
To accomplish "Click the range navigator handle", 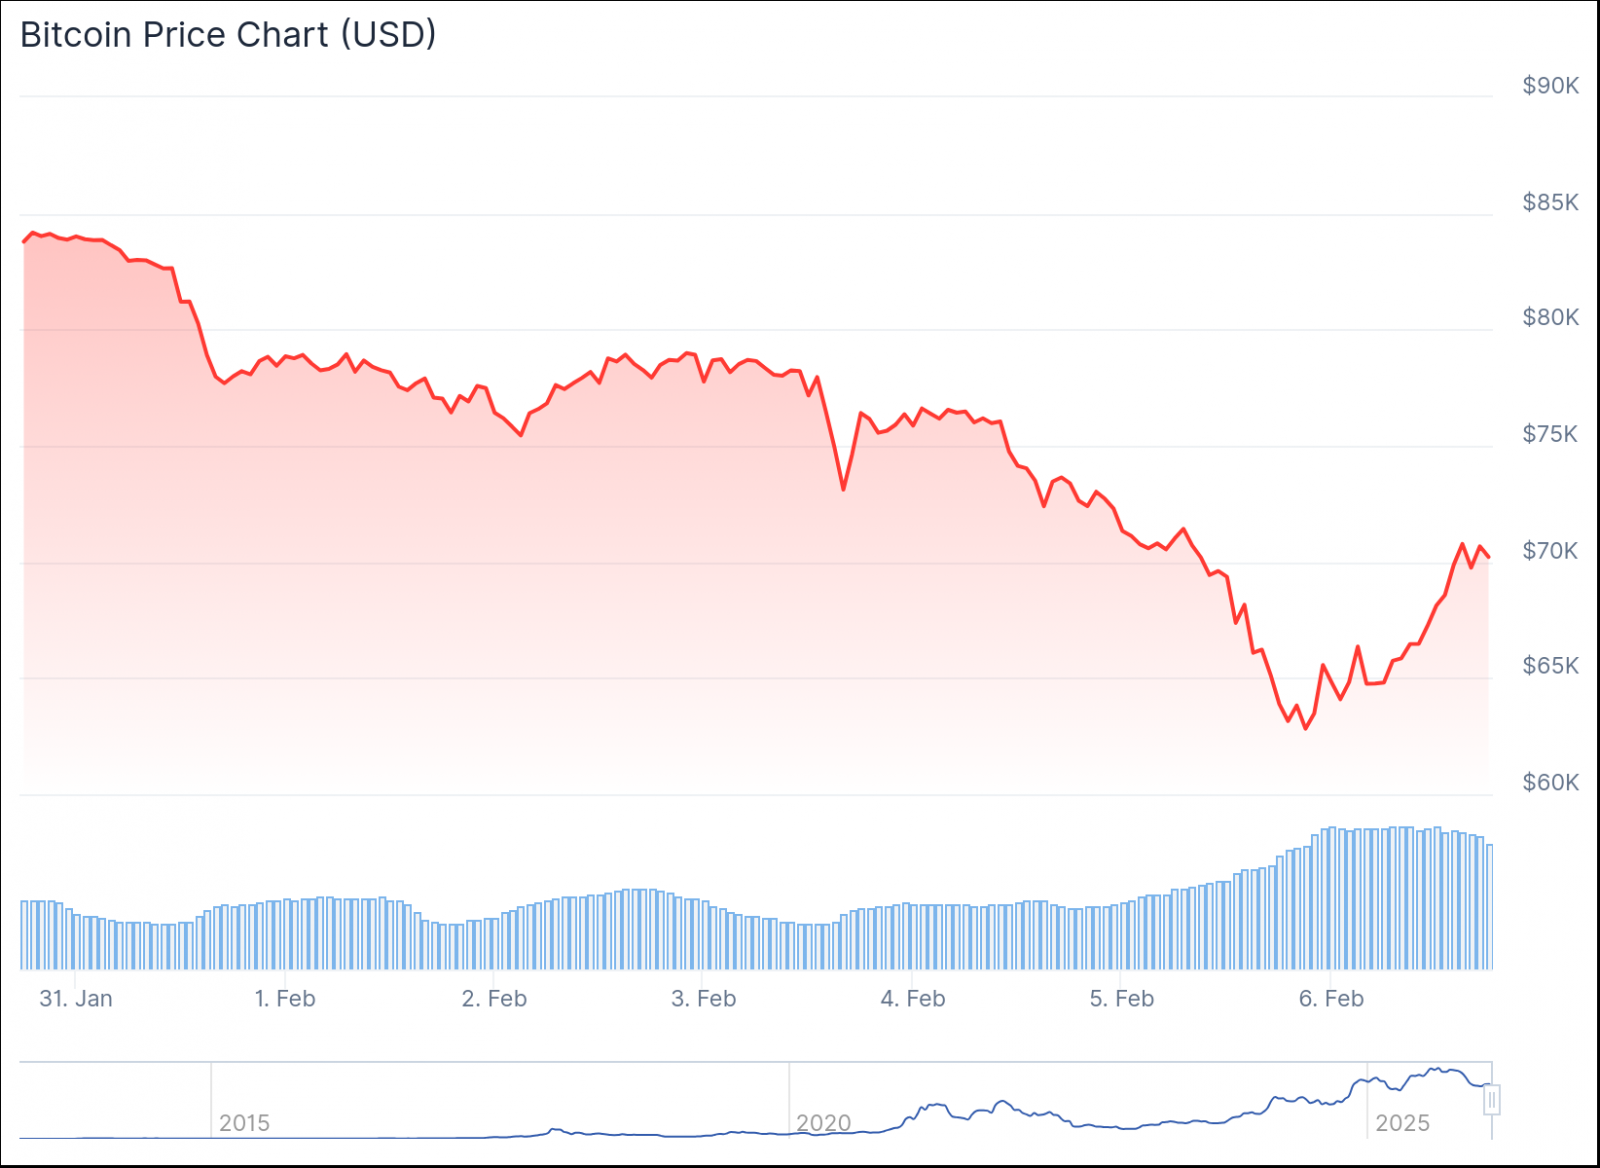I will 1491,1100.
